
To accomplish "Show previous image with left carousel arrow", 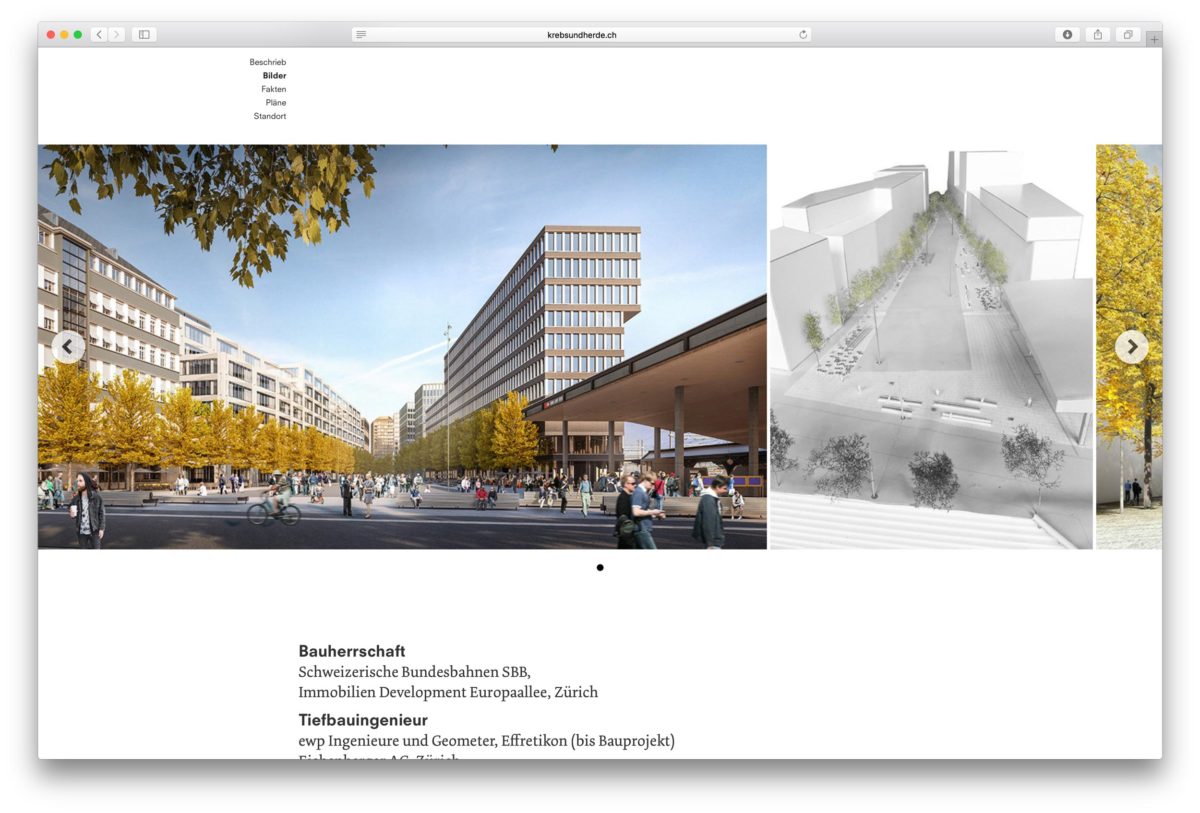I will pyautogui.click(x=68, y=347).
